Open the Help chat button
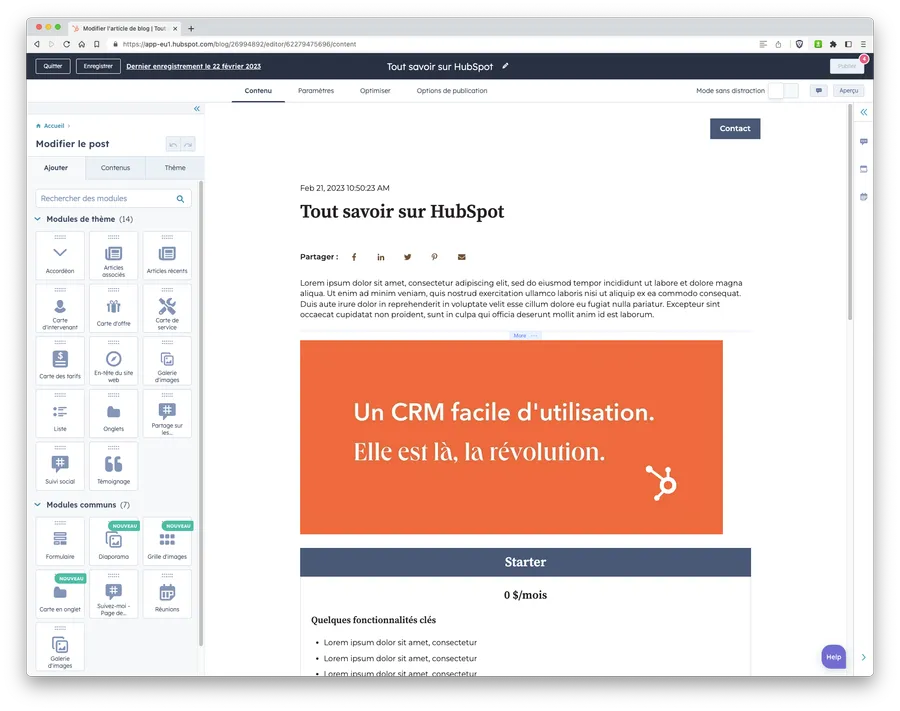The width and height of the screenshot is (900, 711). 833,657
